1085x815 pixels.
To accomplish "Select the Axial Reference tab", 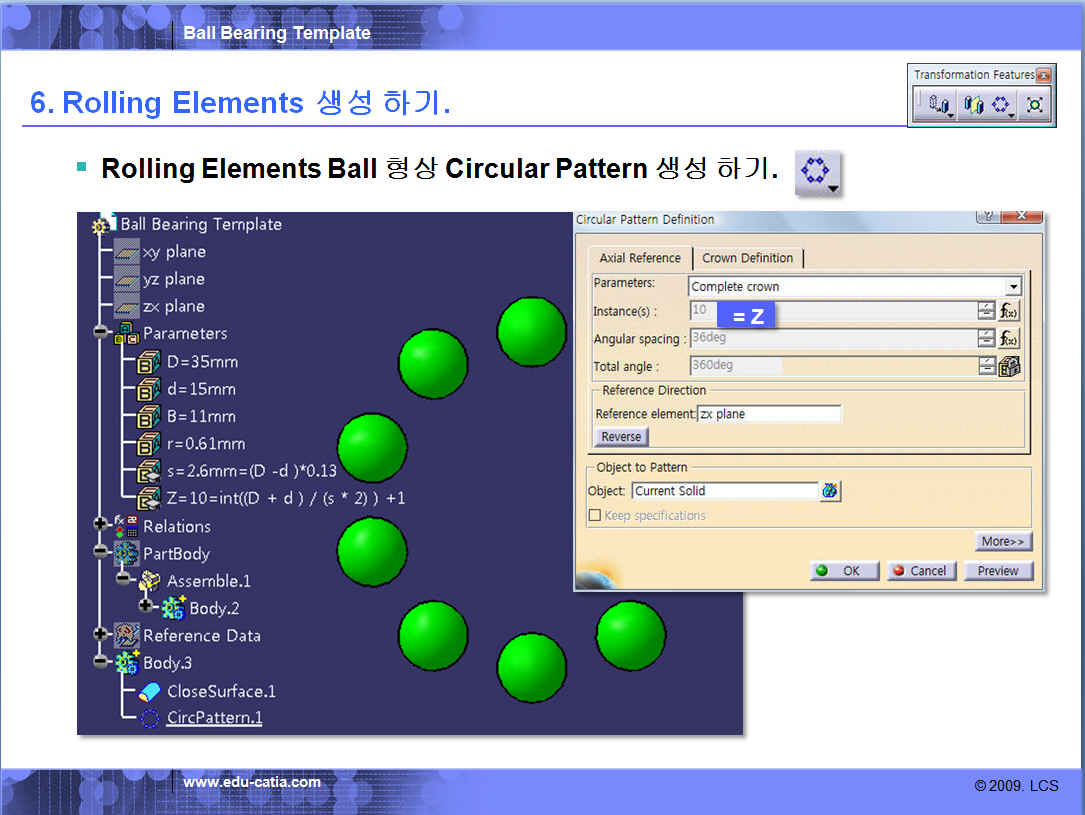I will coord(640,258).
